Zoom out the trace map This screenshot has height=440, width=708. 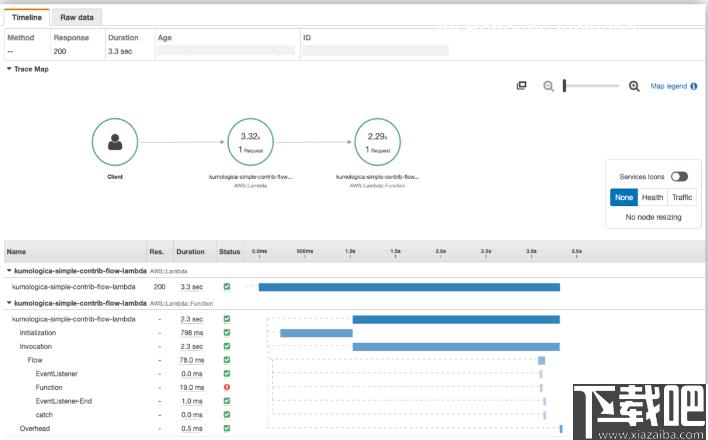tap(548, 86)
